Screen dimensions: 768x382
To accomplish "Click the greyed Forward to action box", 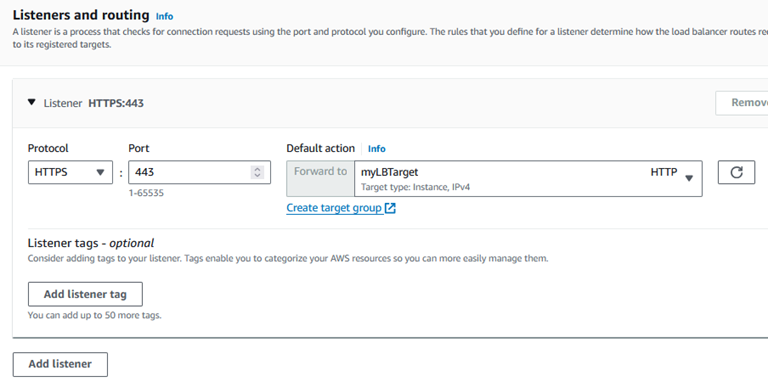I will point(320,178).
